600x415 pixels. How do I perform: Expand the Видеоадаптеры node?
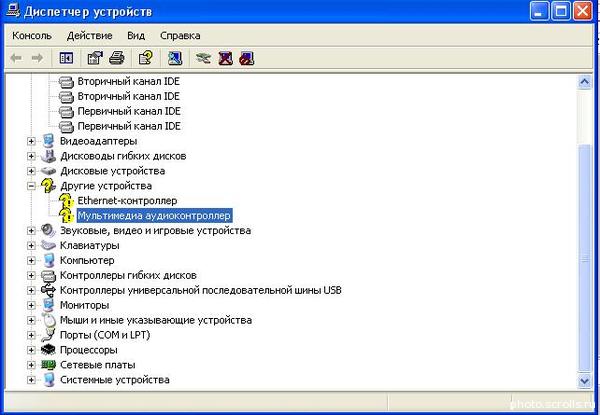(31, 141)
